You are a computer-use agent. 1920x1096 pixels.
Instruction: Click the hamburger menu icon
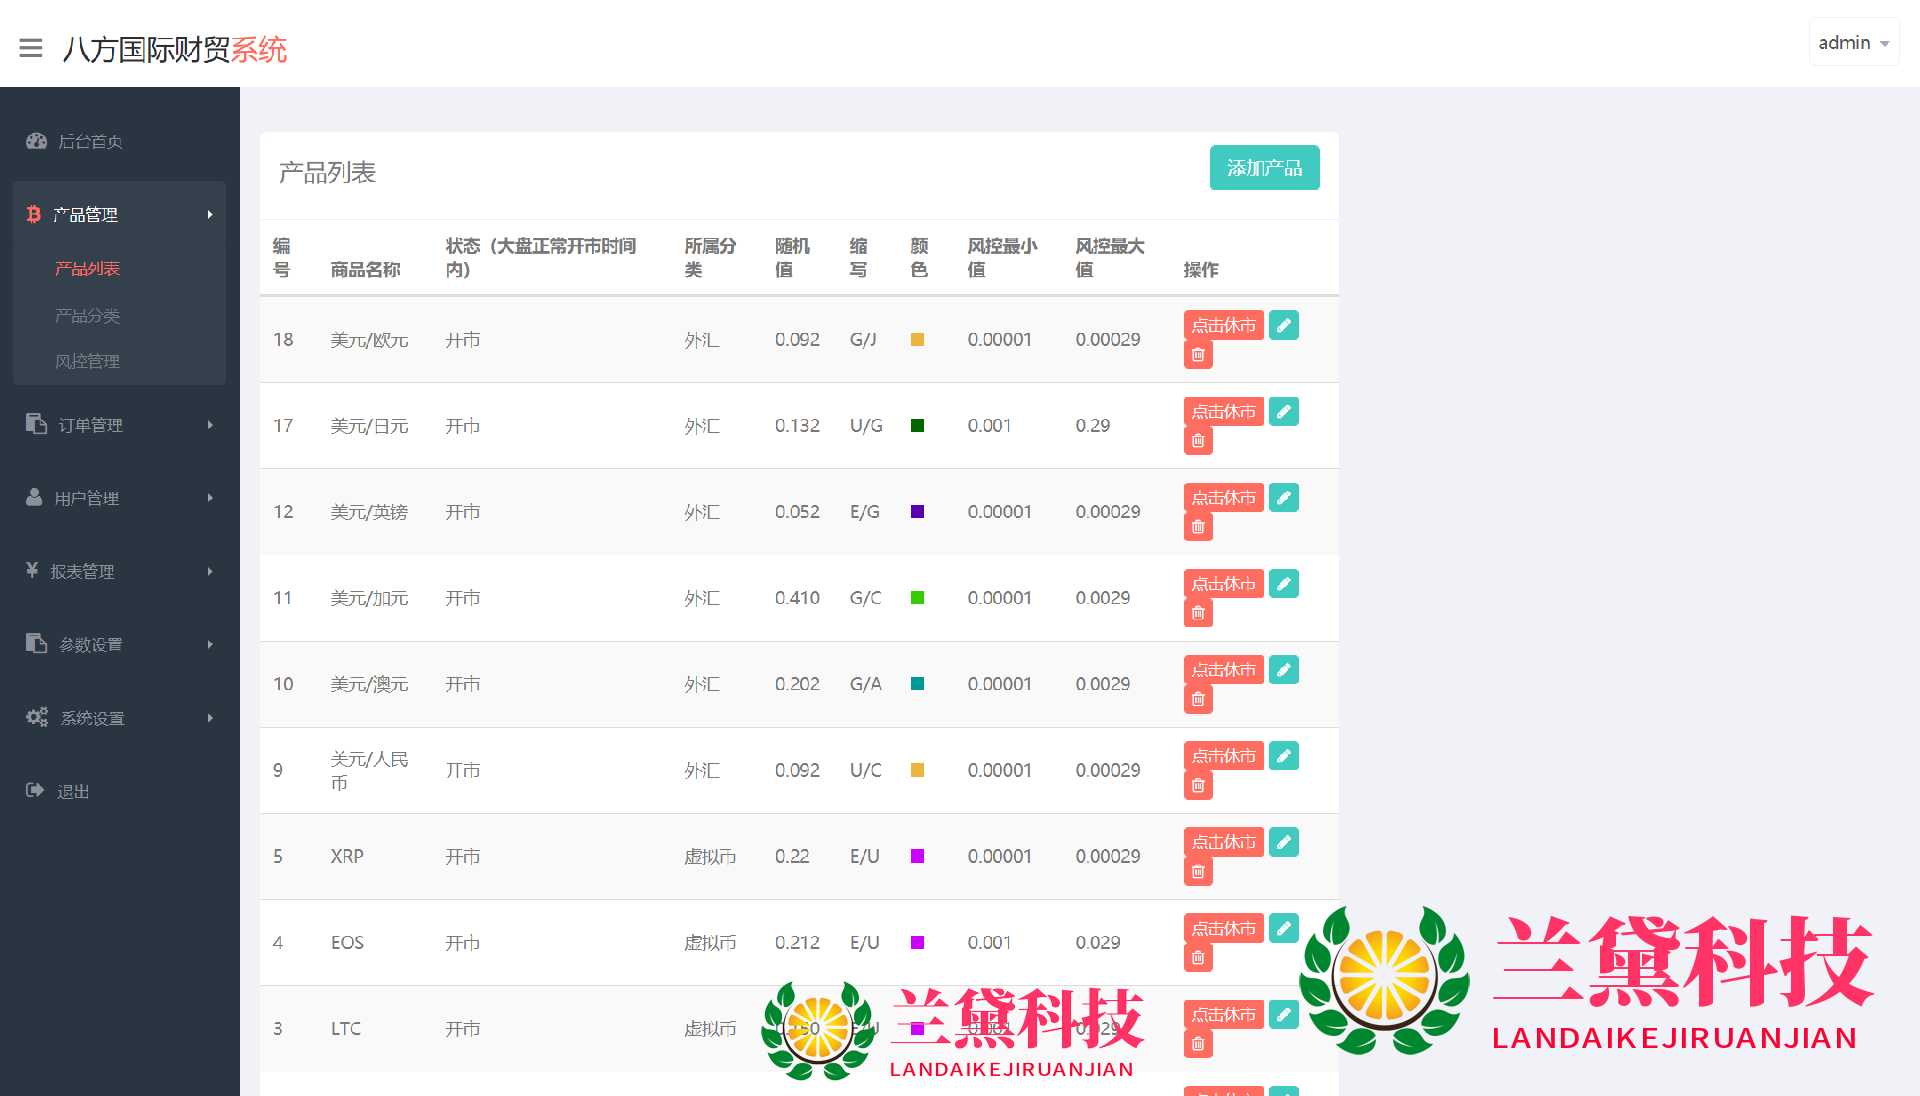31,48
